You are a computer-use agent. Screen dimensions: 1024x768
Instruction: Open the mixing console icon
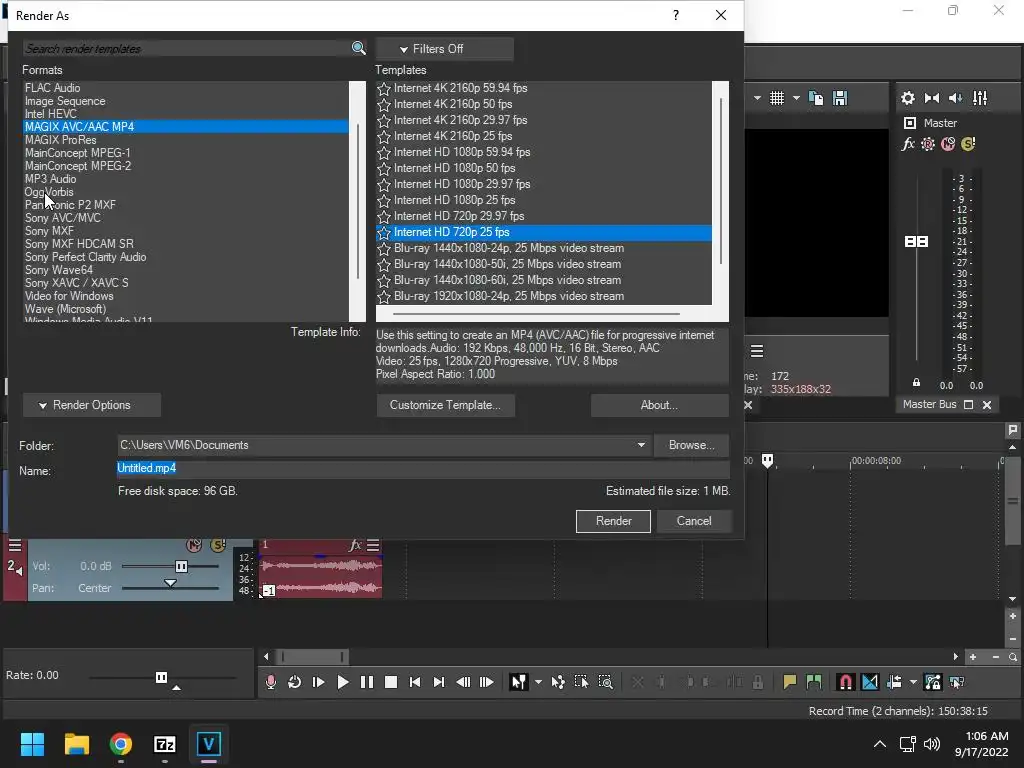pos(980,98)
